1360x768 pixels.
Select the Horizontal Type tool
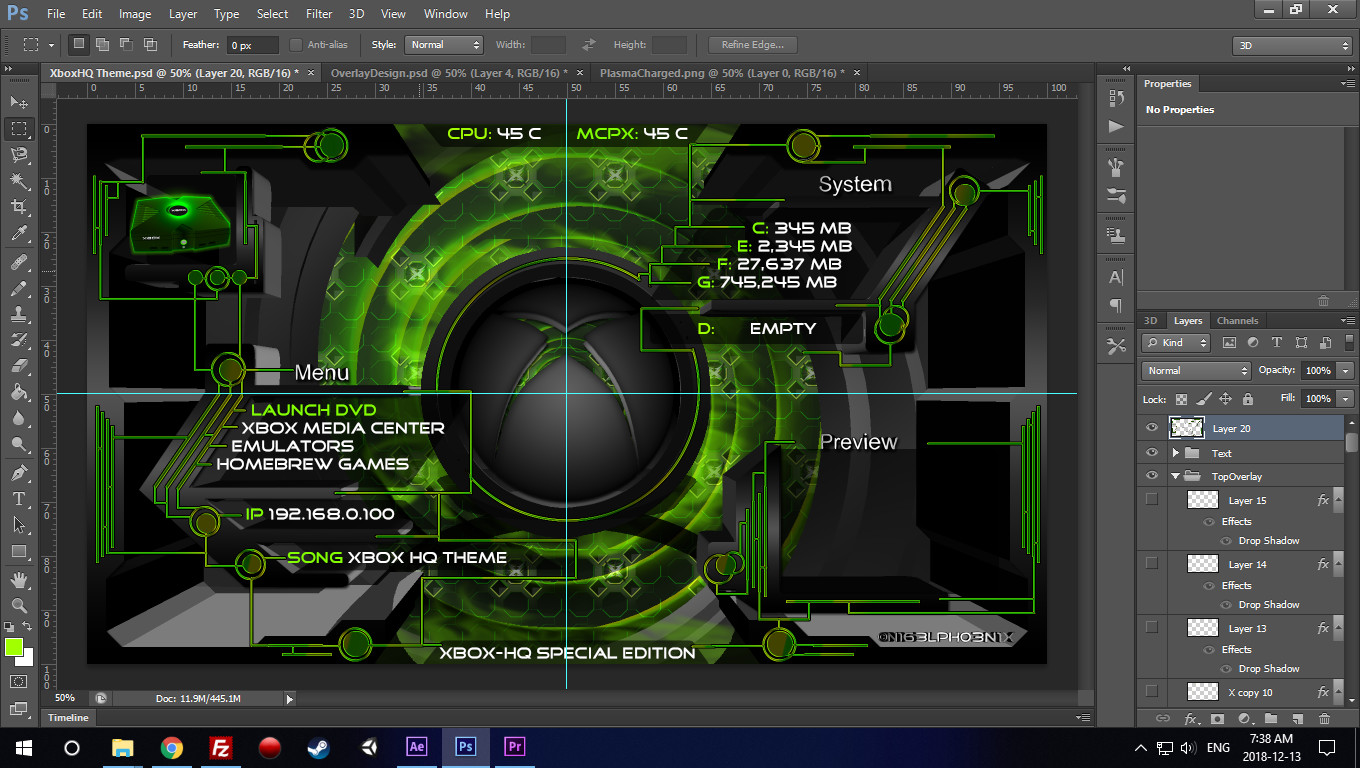coord(19,498)
